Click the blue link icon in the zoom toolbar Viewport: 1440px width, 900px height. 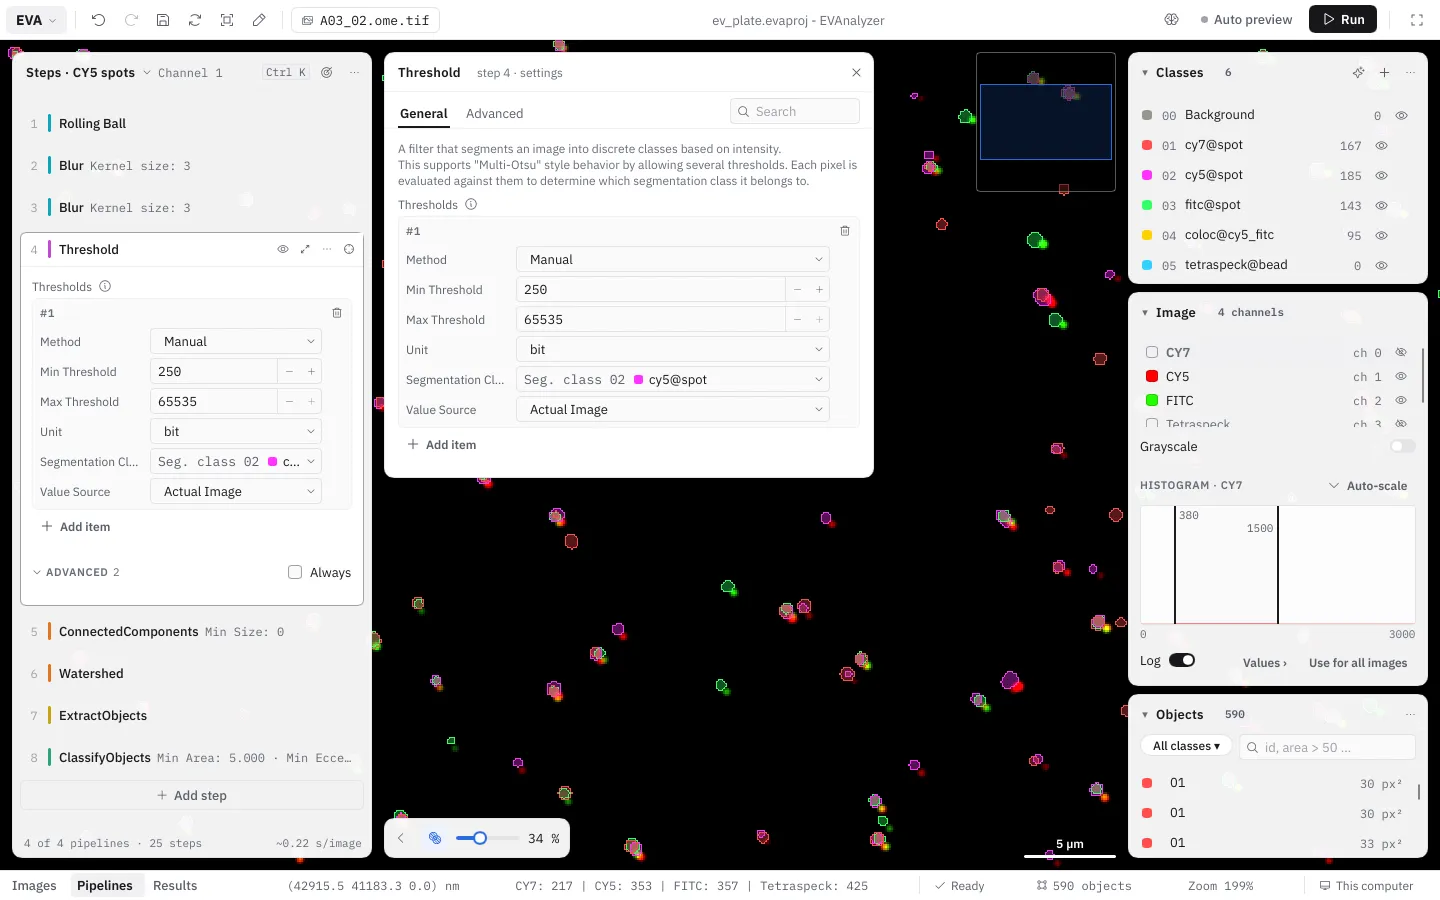(435, 838)
